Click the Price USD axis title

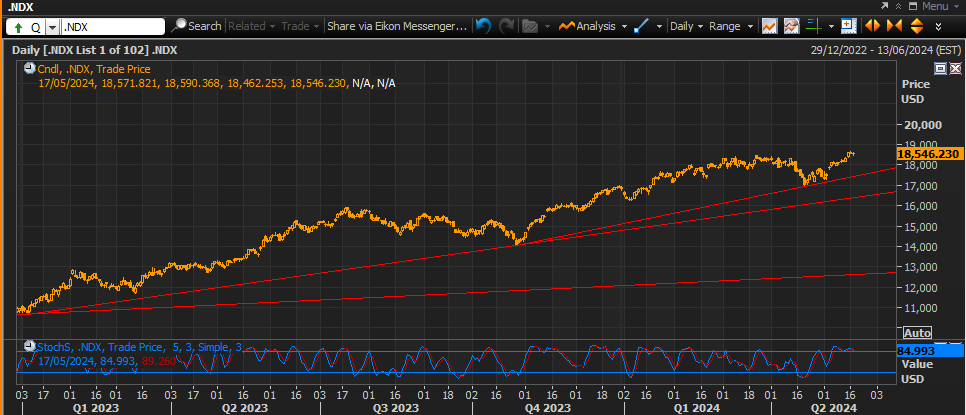[915, 91]
